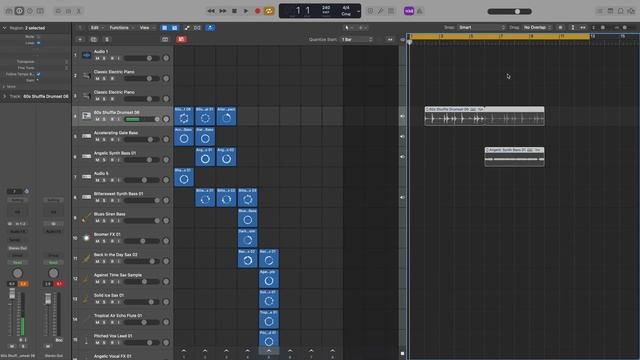Toggle global solo S button
This screenshot has height=360, width=640.
107,40
